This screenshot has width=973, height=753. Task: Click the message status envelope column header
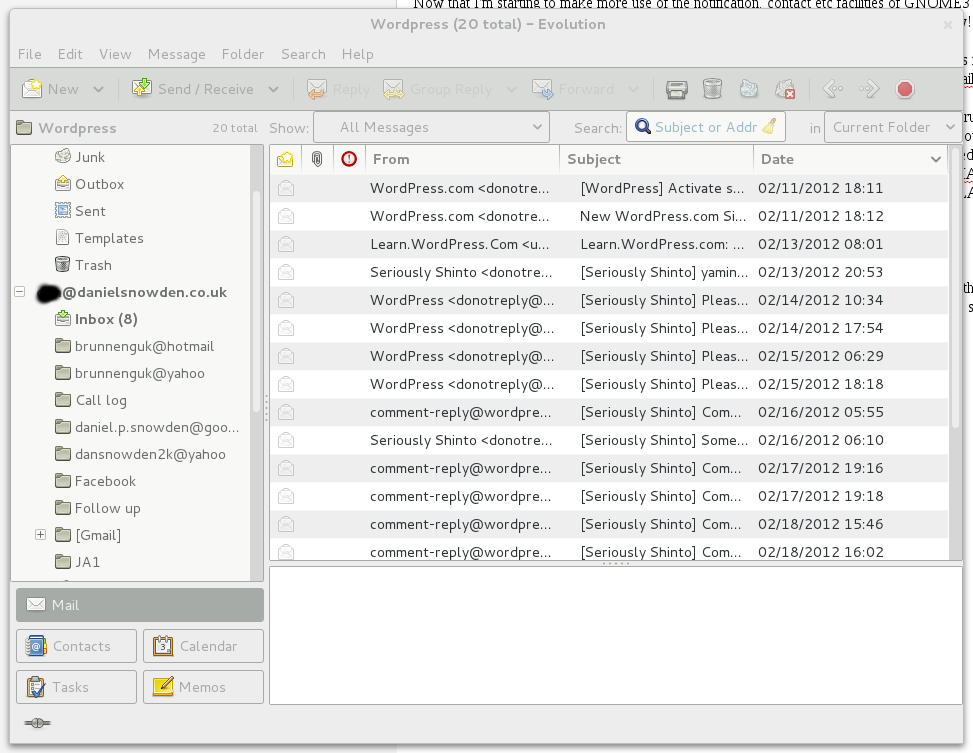coord(285,158)
